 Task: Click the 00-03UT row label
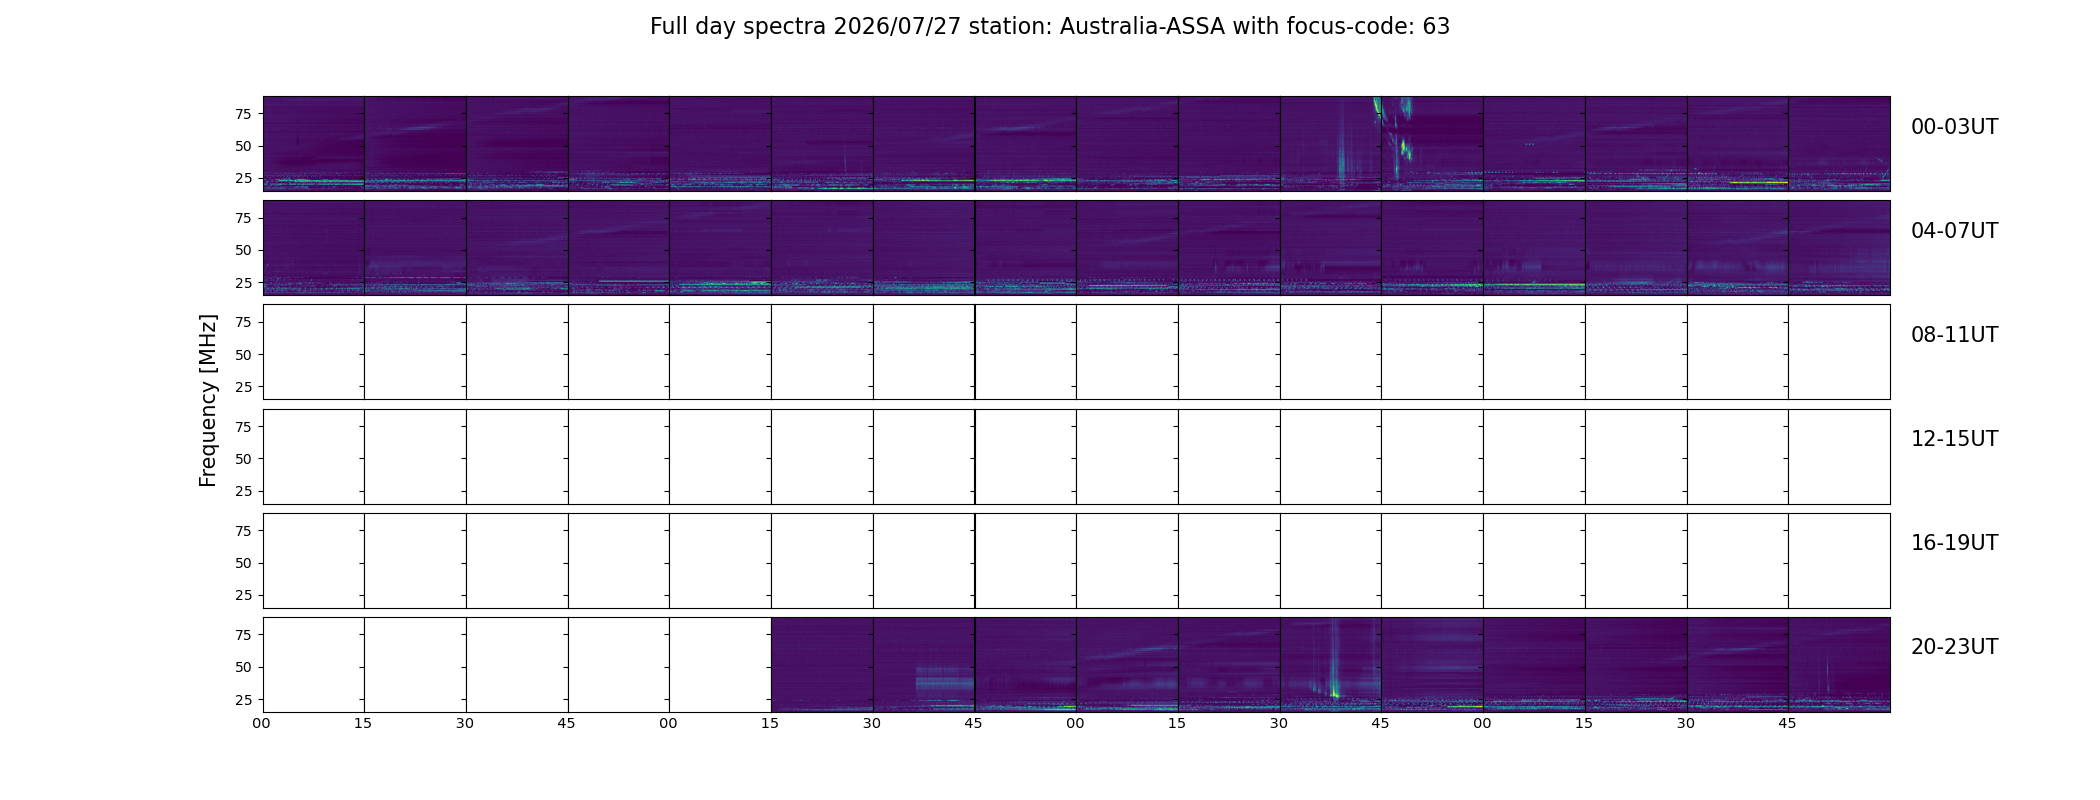coord(1954,127)
